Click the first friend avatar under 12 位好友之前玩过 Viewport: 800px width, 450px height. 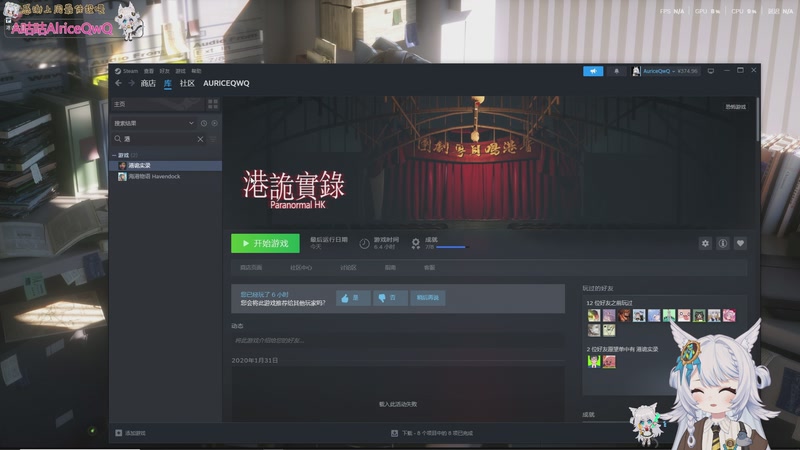(593, 315)
